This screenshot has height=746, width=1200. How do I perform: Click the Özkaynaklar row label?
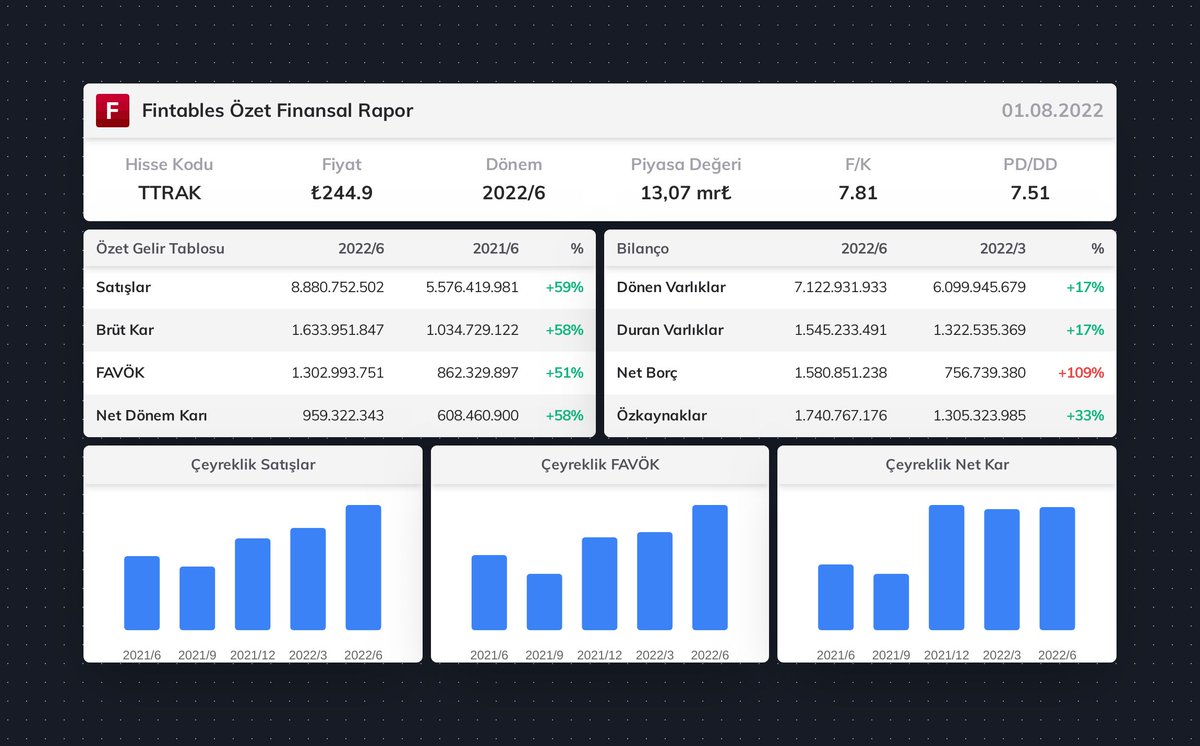click(x=660, y=415)
